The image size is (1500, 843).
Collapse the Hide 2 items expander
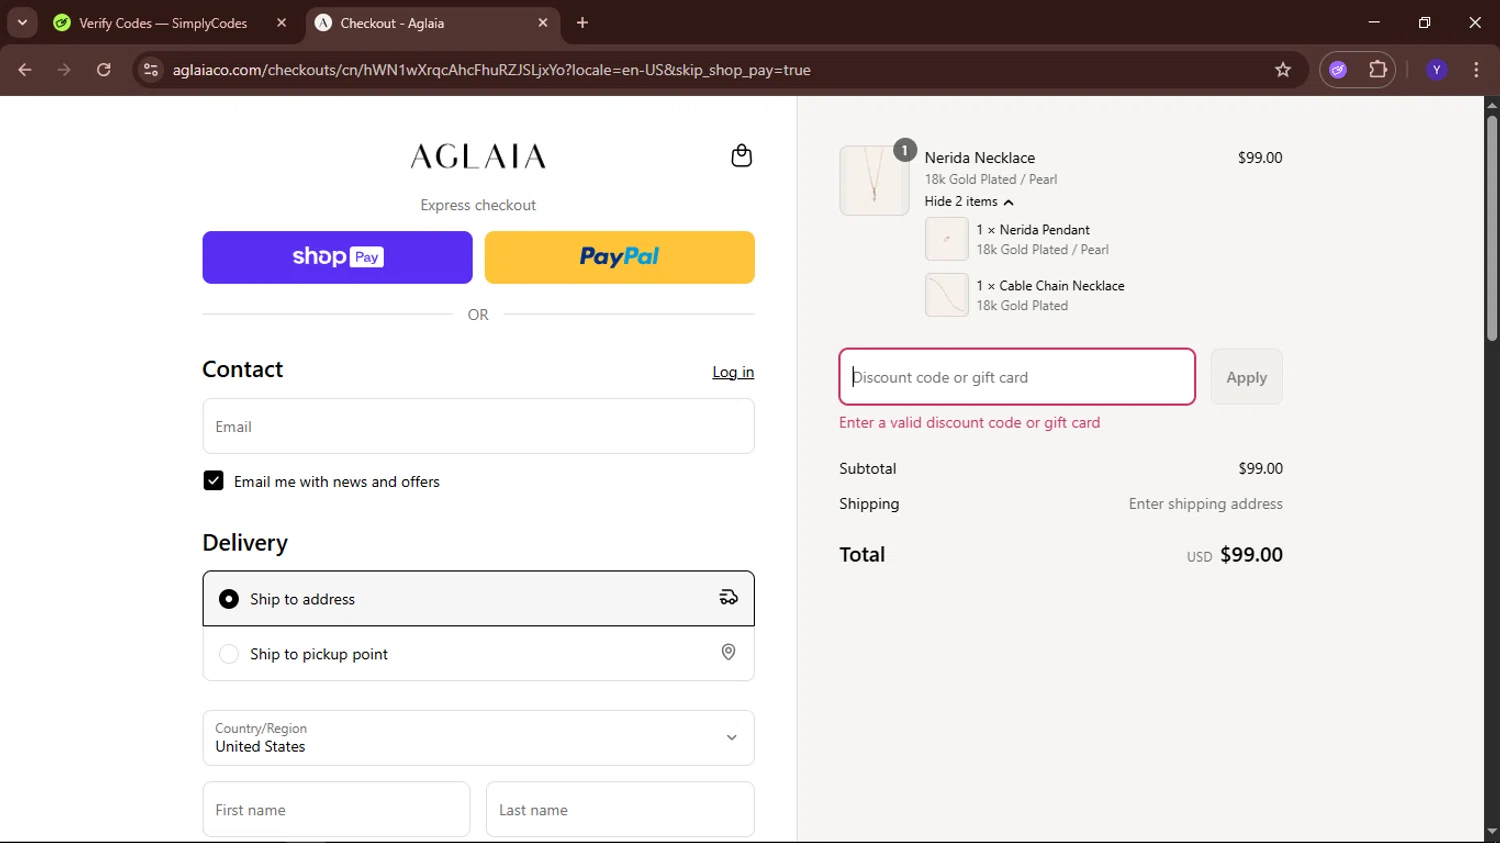[x=969, y=201]
